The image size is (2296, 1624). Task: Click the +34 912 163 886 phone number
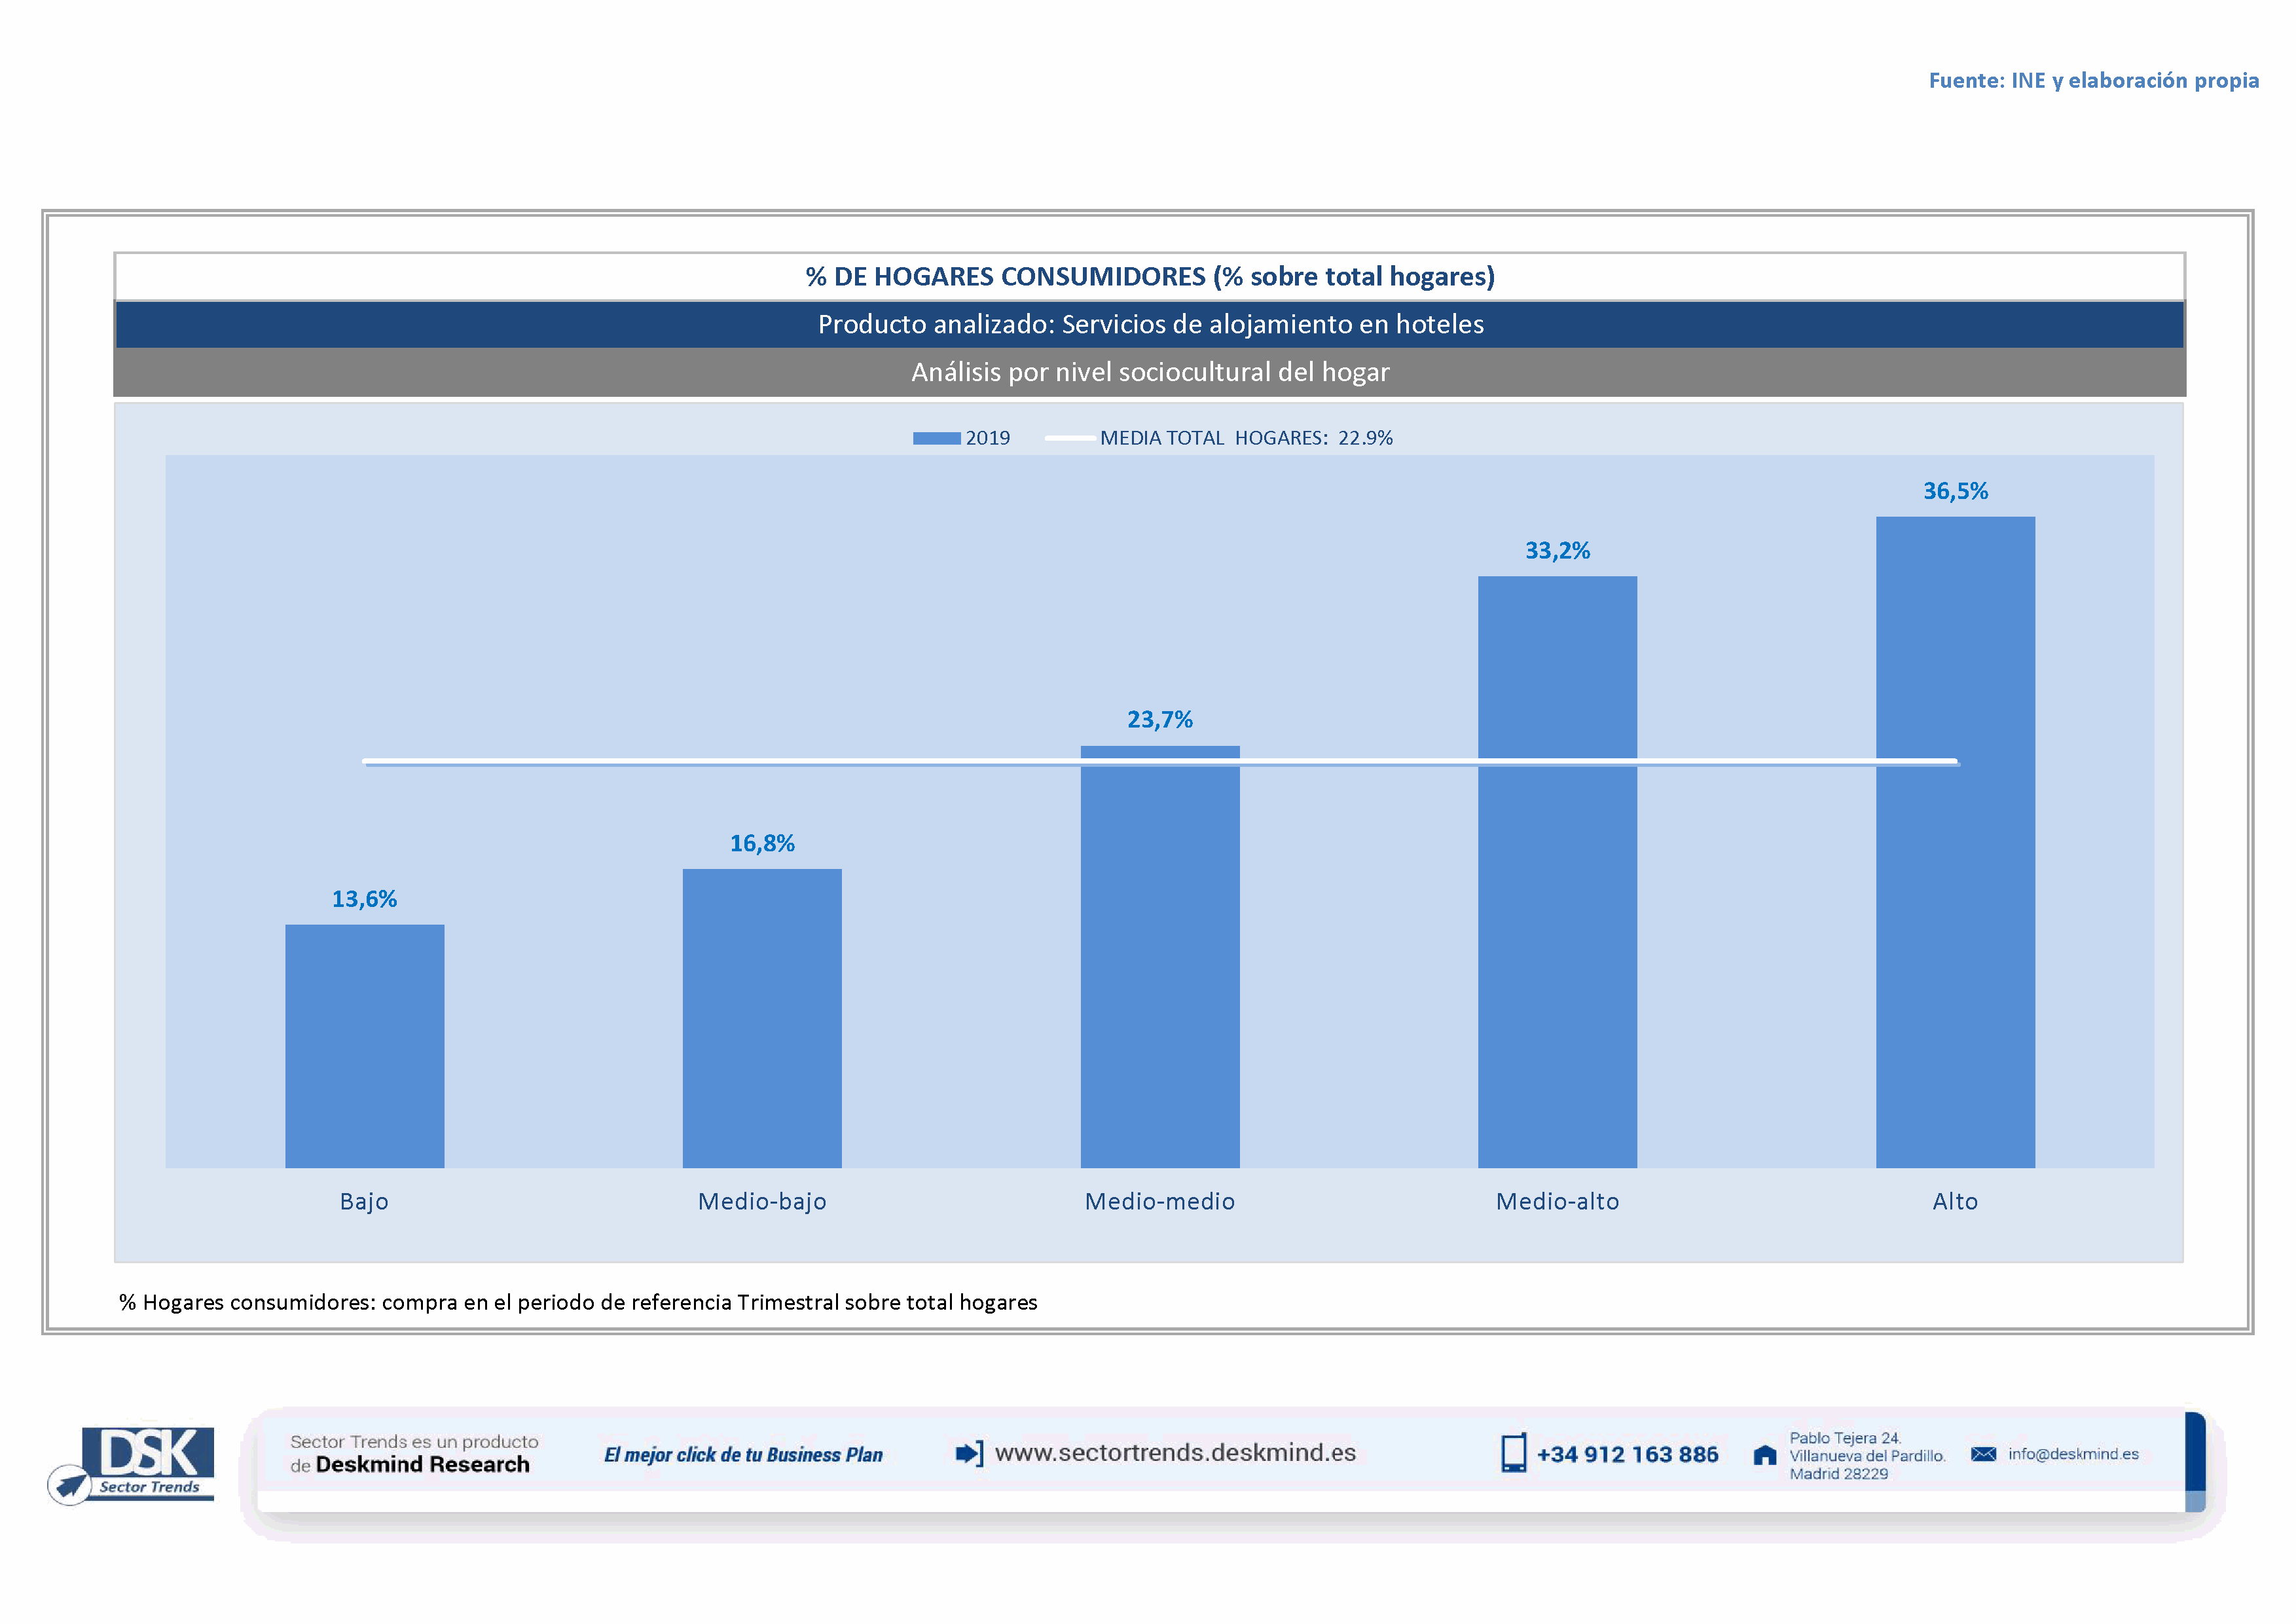coord(1627,1455)
